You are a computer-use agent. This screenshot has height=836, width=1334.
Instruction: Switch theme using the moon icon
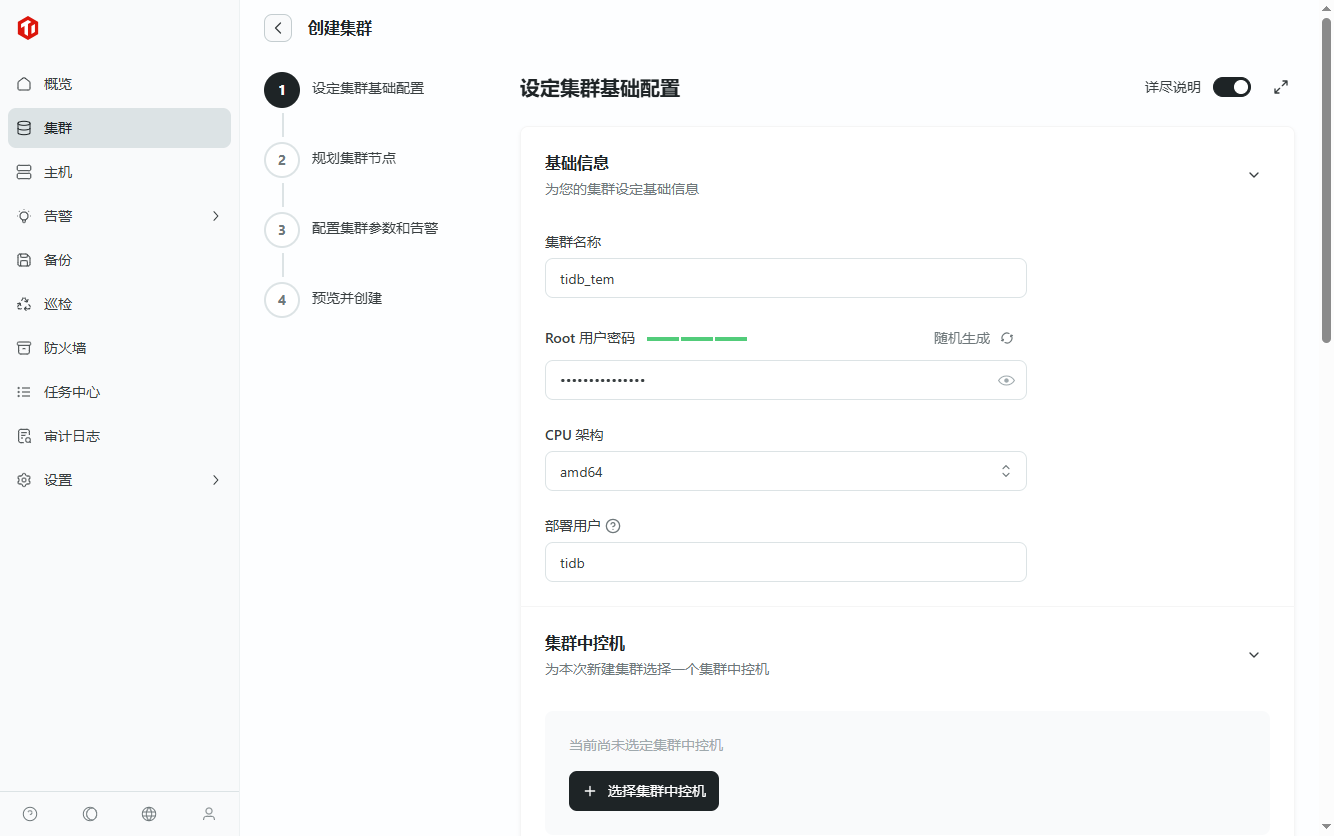point(90,814)
